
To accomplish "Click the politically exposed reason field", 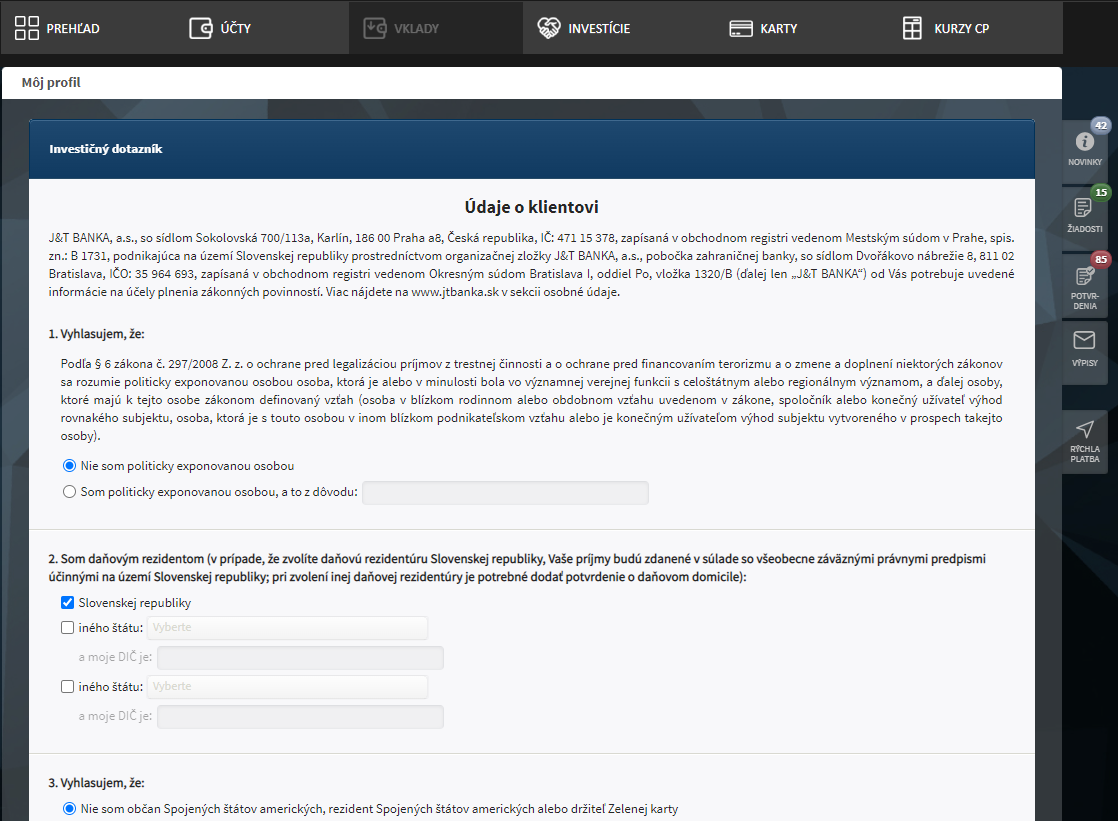I will 505,493.
